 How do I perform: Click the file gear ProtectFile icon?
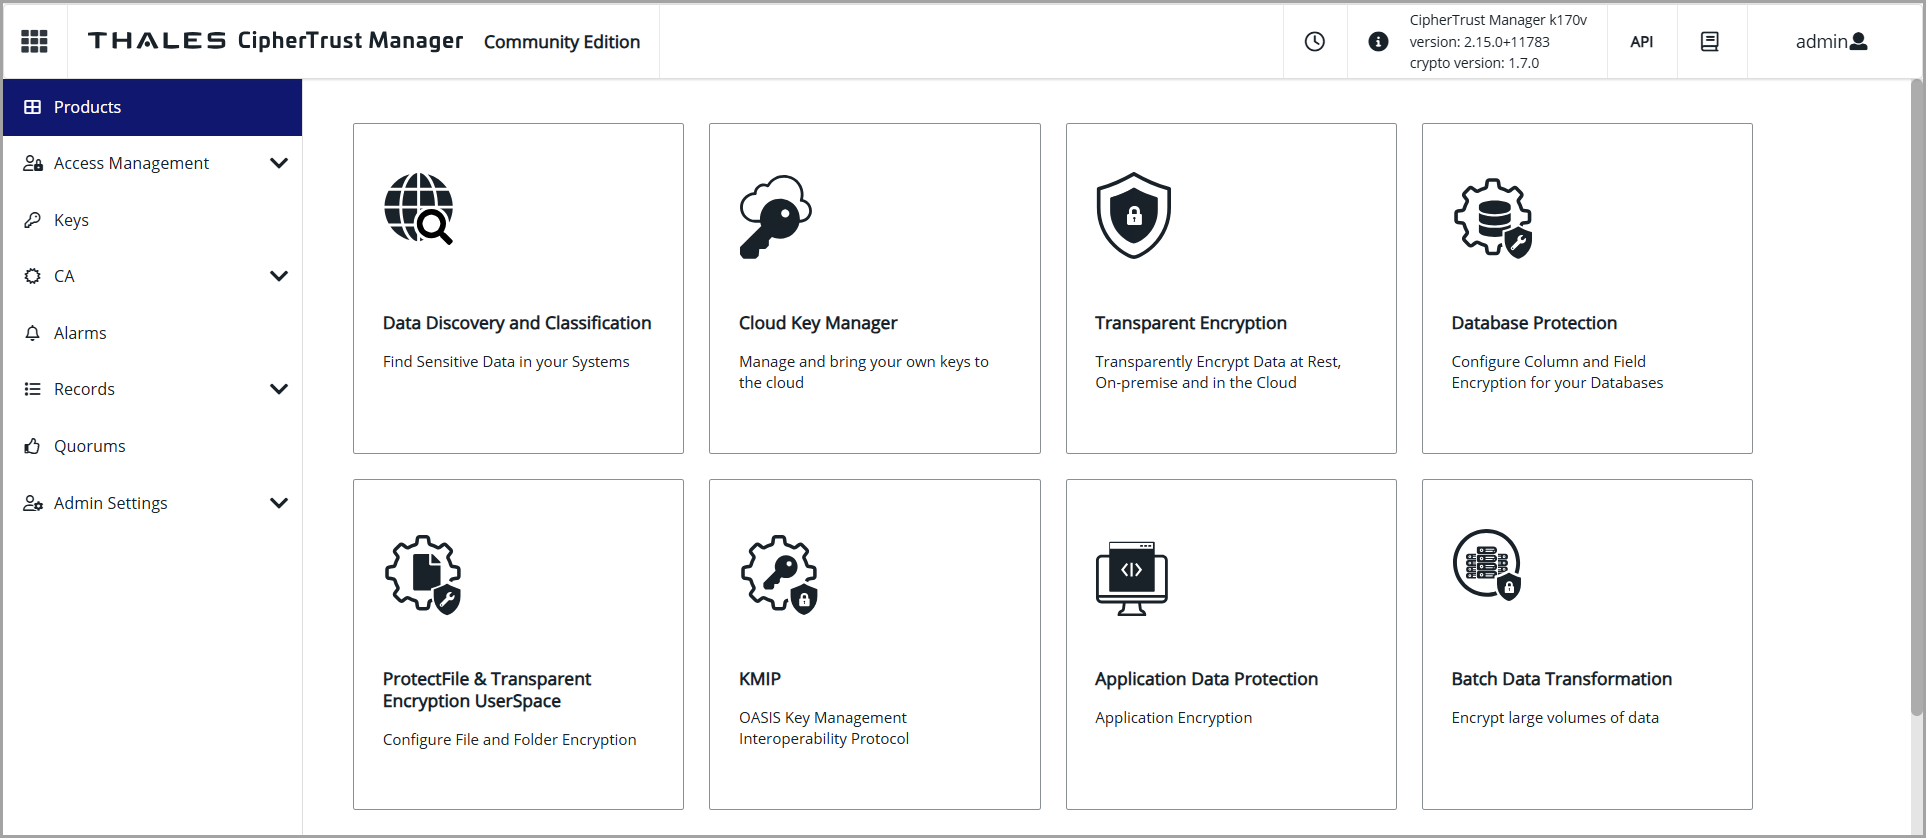tap(423, 574)
